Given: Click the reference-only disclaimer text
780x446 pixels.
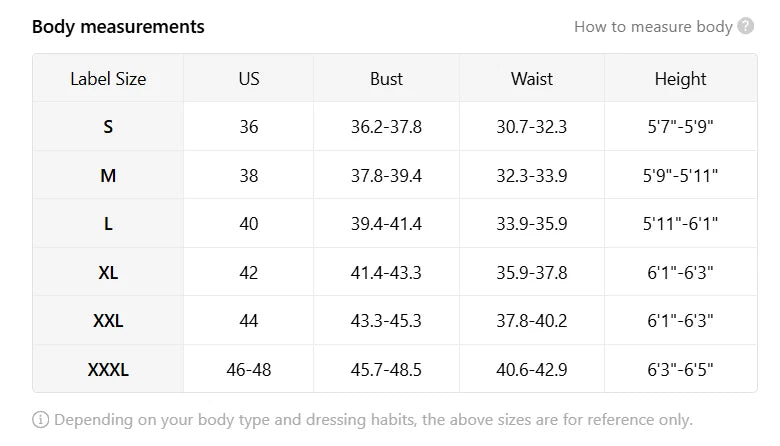Looking at the screenshot, I should (373, 420).
